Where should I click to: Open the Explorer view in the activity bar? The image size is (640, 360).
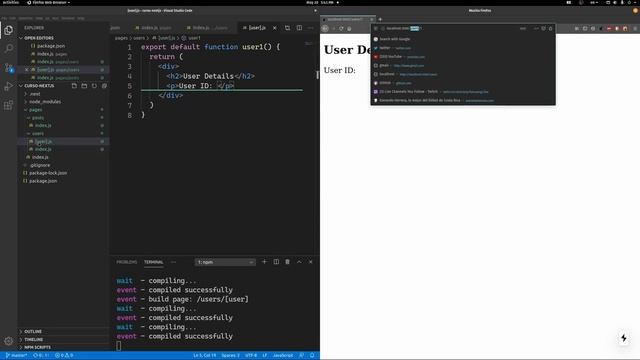coord(9,30)
